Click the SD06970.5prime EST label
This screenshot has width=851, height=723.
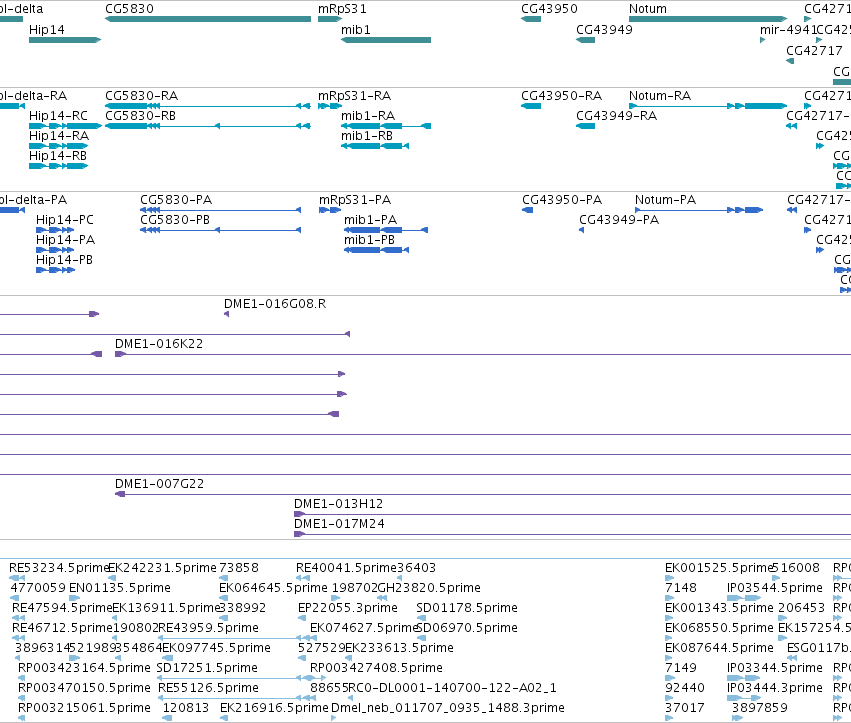467,628
